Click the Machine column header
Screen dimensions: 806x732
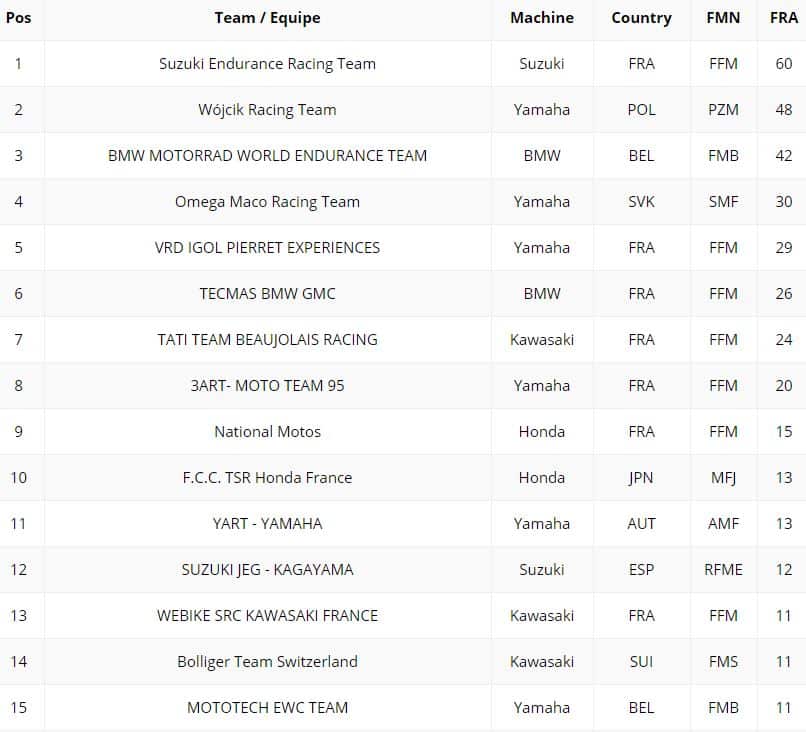pos(541,18)
